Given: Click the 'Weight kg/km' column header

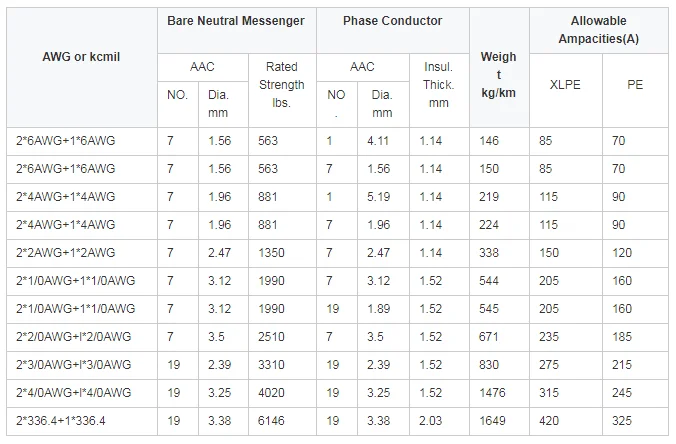Looking at the screenshot, I should (x=498, y=75).
